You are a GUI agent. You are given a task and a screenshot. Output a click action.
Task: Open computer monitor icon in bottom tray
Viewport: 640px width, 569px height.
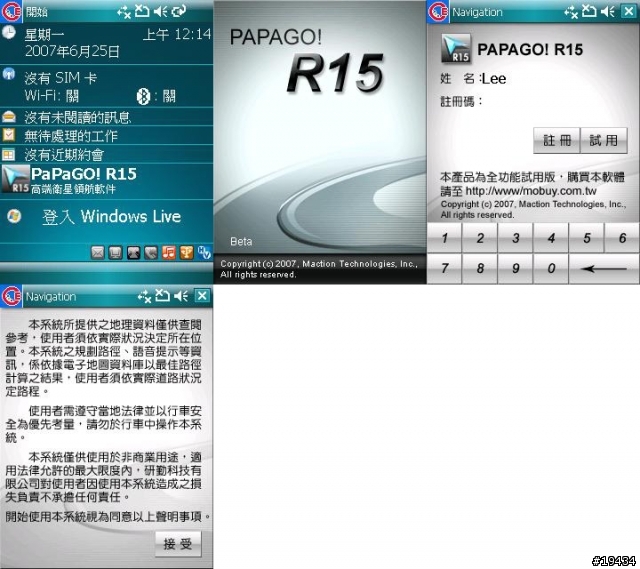click(116, 253)
